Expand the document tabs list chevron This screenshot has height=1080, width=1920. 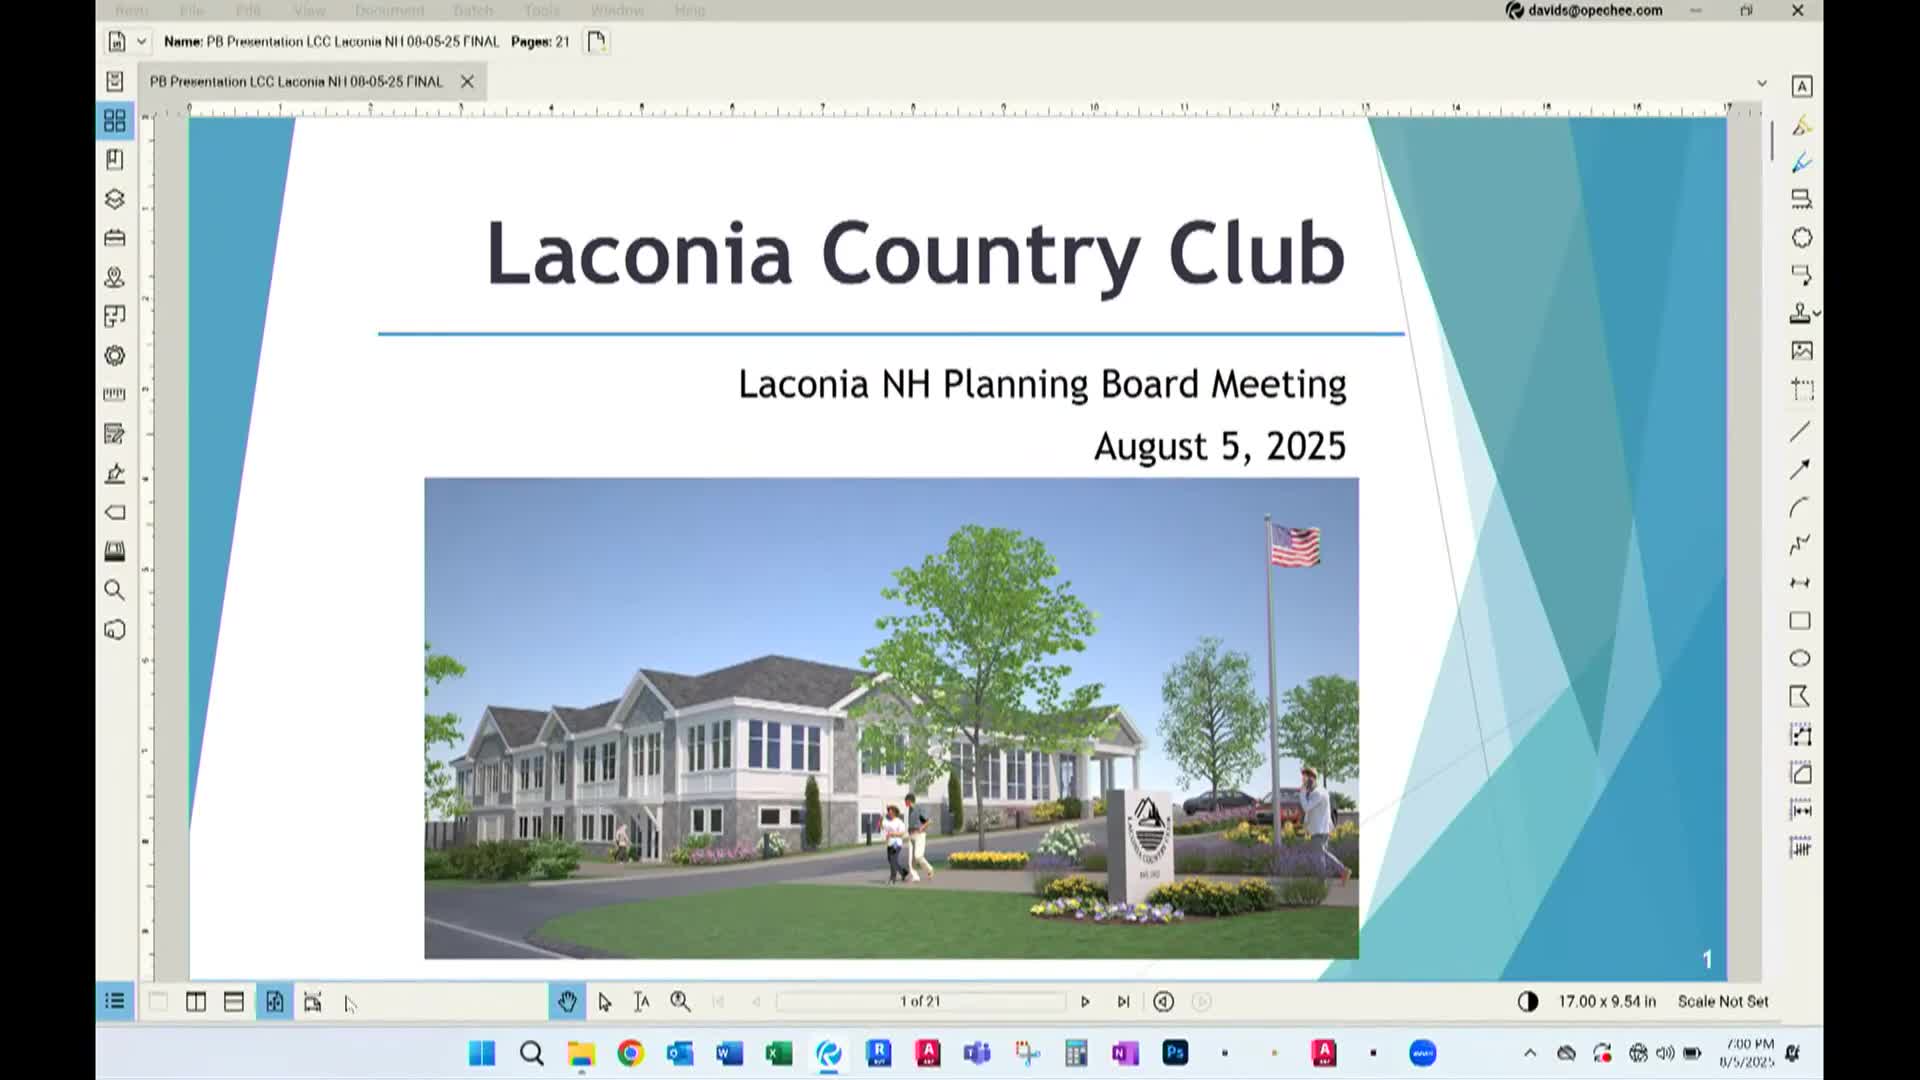[x=1762, y=83]
